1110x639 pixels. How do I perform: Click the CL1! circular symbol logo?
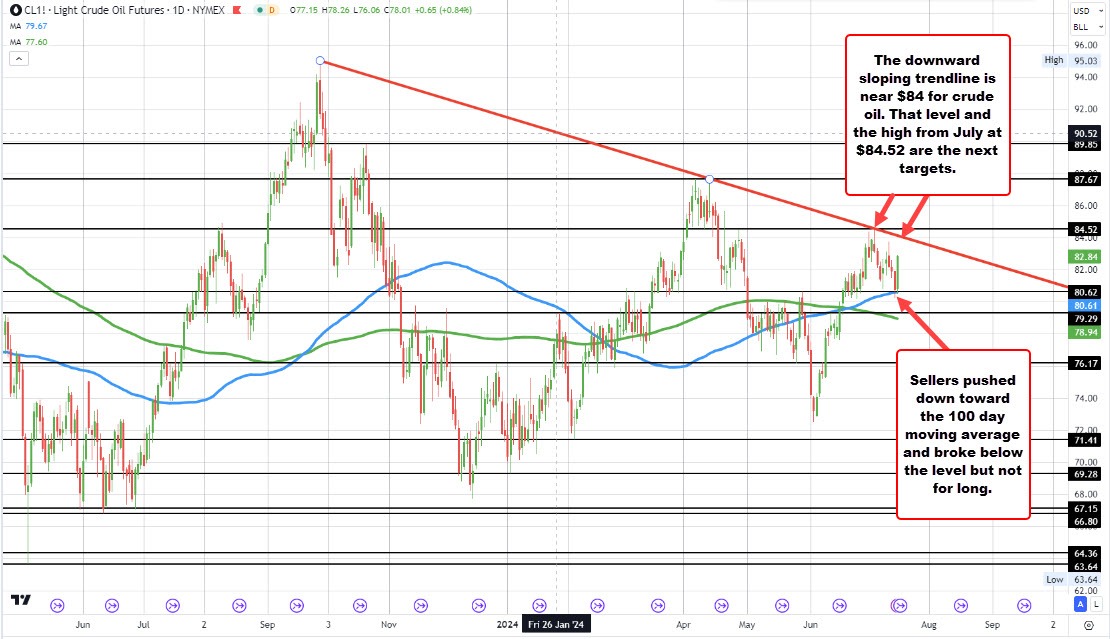tap(15, 10)
